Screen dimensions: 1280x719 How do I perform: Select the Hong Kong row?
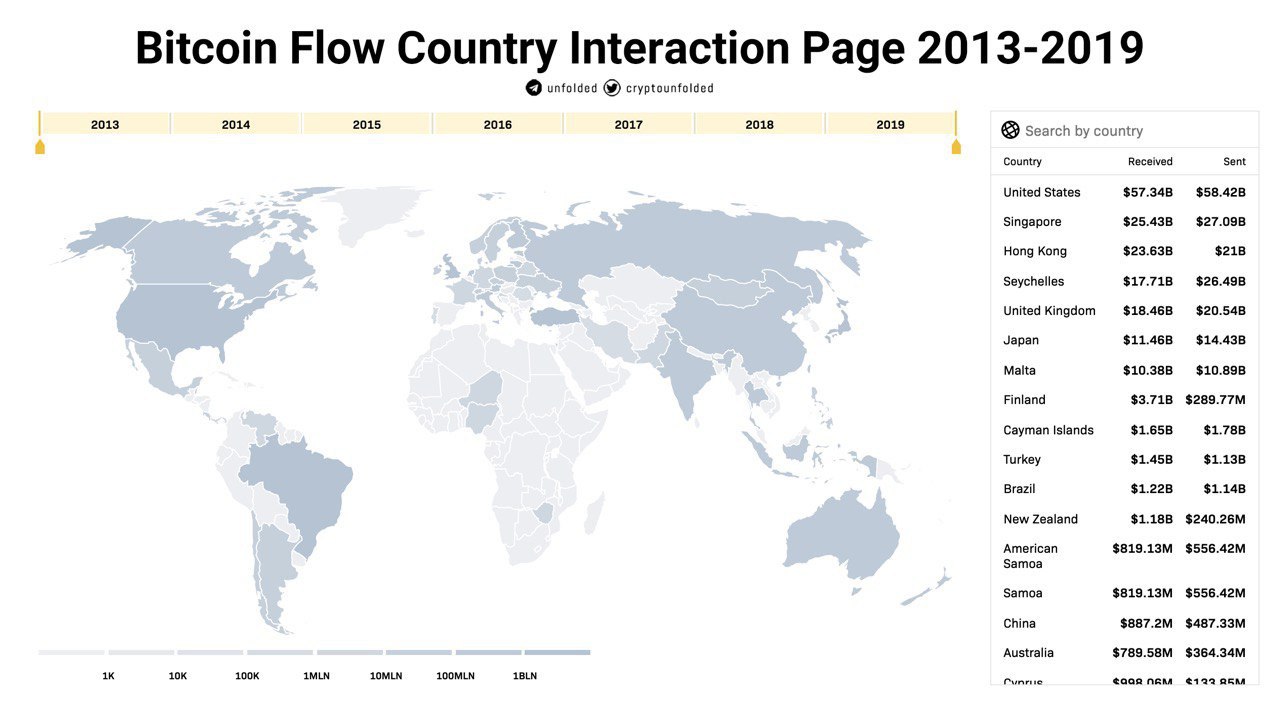pos(1125,251)
